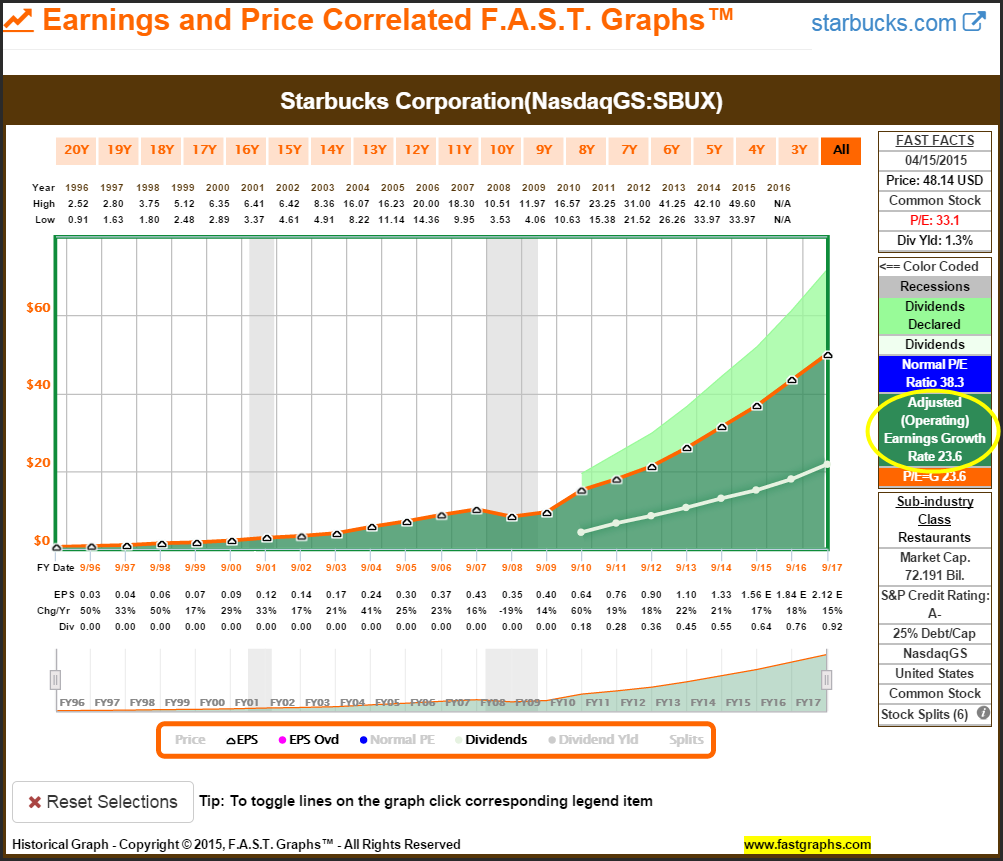Click the Normal P/E Ratio 38.3 blue box
1003x861 pixels.
click(935, 374)
